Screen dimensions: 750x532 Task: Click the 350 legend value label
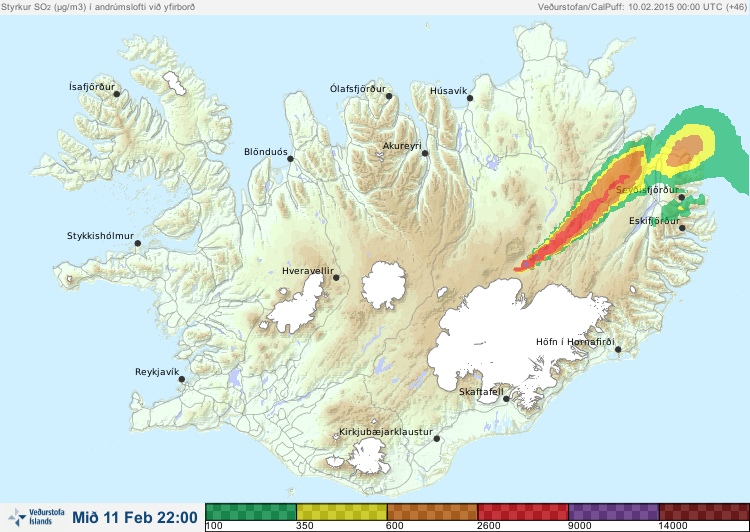pyautogui.click(x=305, y=526)
